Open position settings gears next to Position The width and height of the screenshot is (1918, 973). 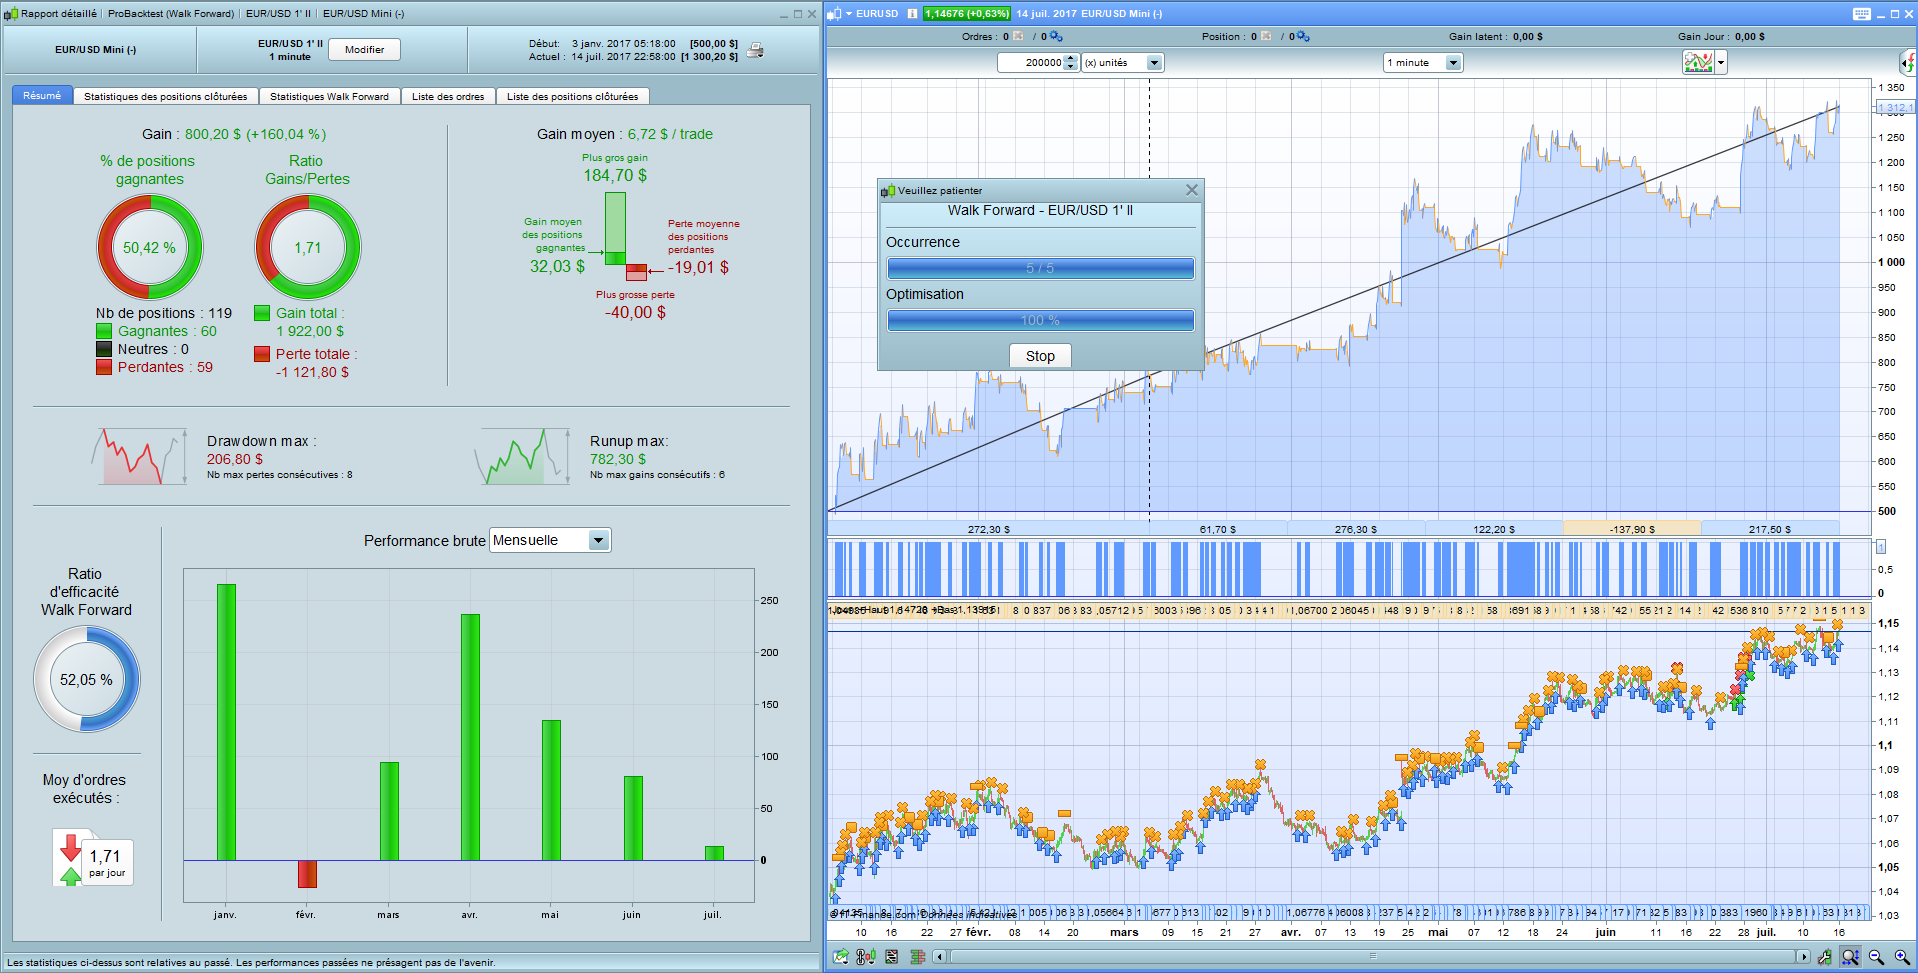(x=1303, y=36)
